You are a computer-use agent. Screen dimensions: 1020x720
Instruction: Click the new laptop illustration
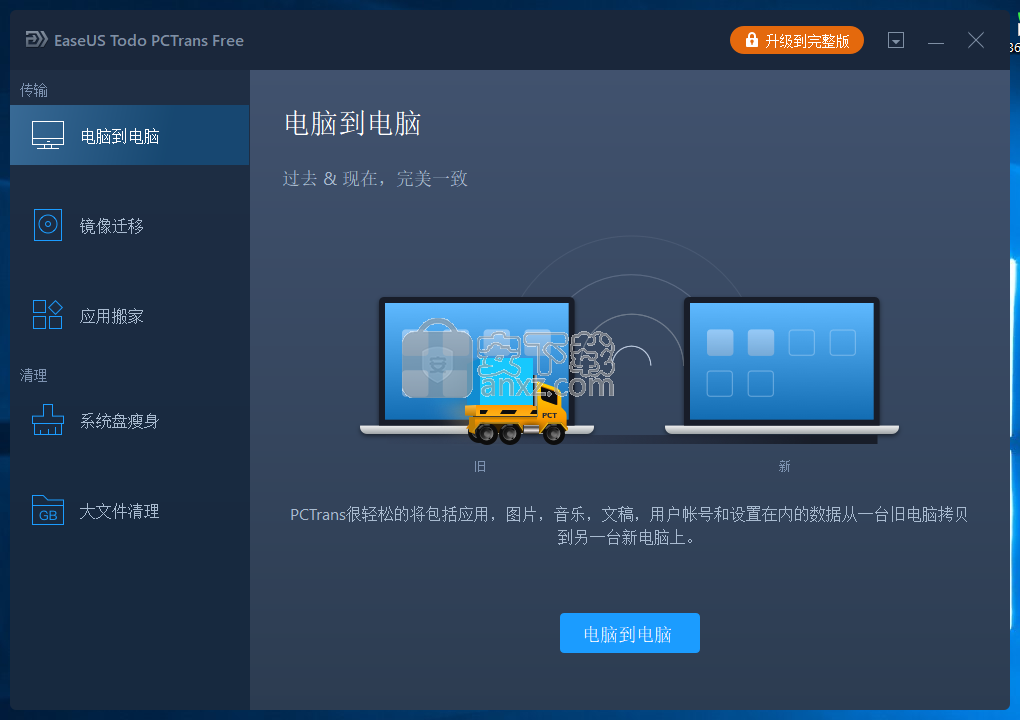(781, 367)
